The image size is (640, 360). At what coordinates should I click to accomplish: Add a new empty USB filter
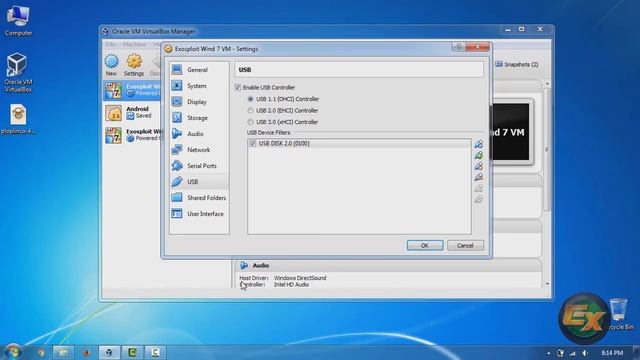coord(478,144)
